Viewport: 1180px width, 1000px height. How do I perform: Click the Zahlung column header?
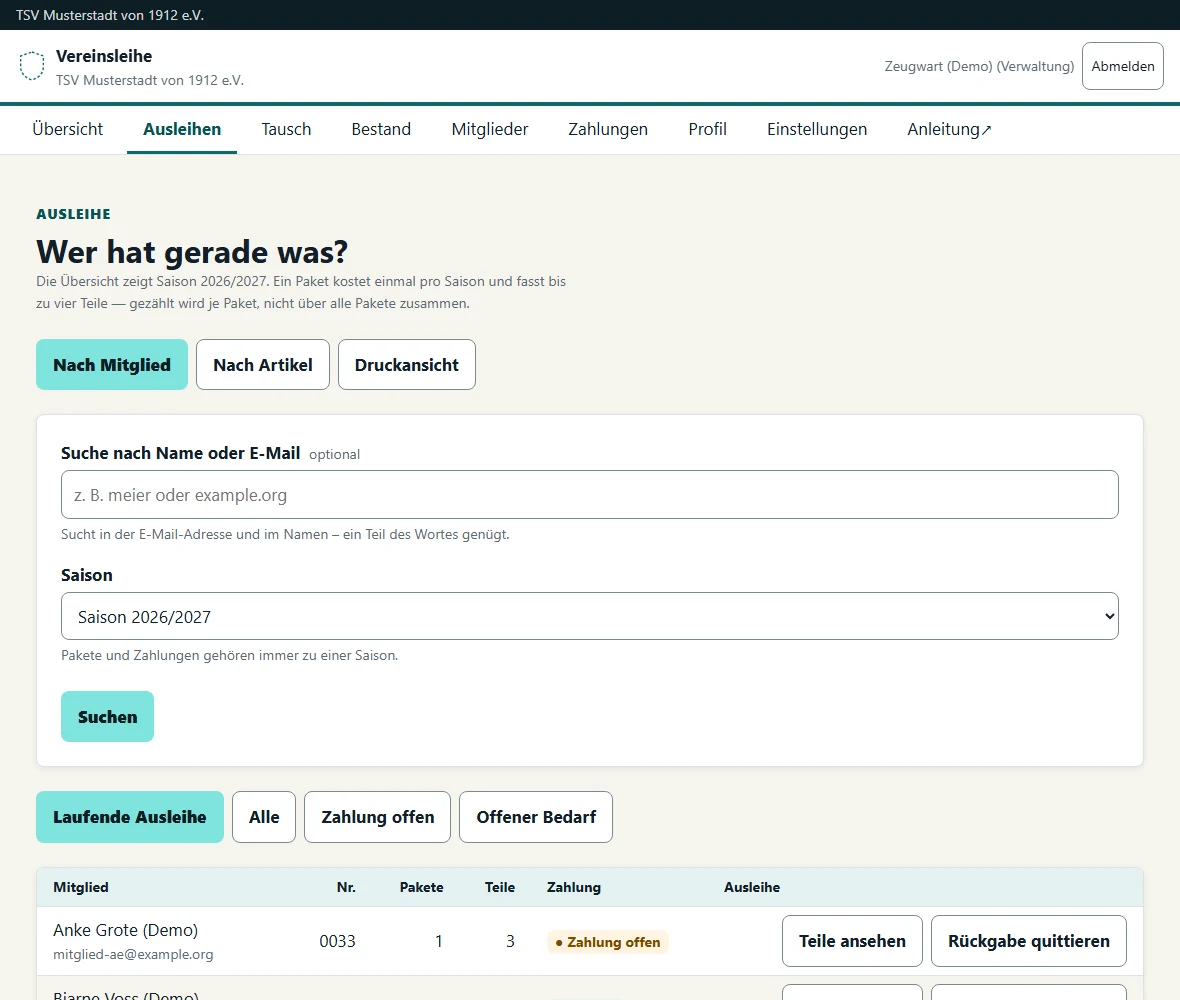pos(573,887)
